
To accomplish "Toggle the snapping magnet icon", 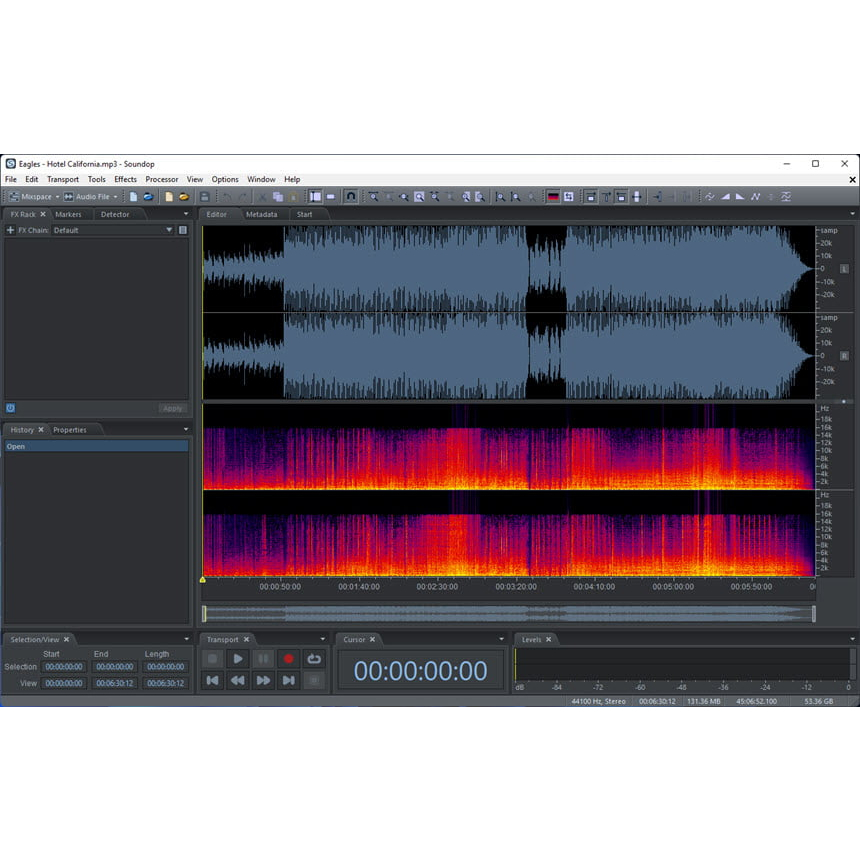I will 350,197.
